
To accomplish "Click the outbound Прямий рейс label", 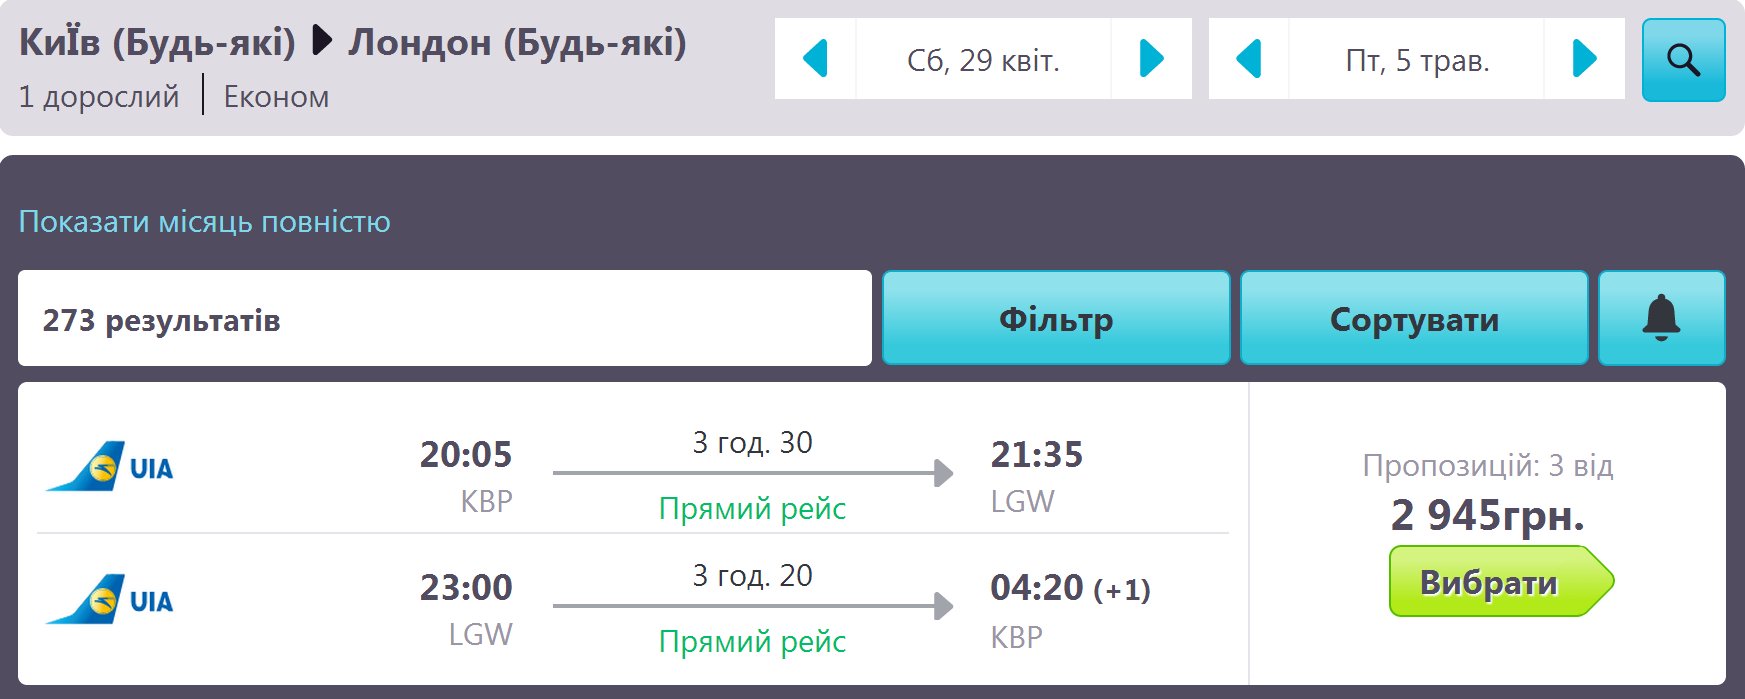I will coord(752,508).
